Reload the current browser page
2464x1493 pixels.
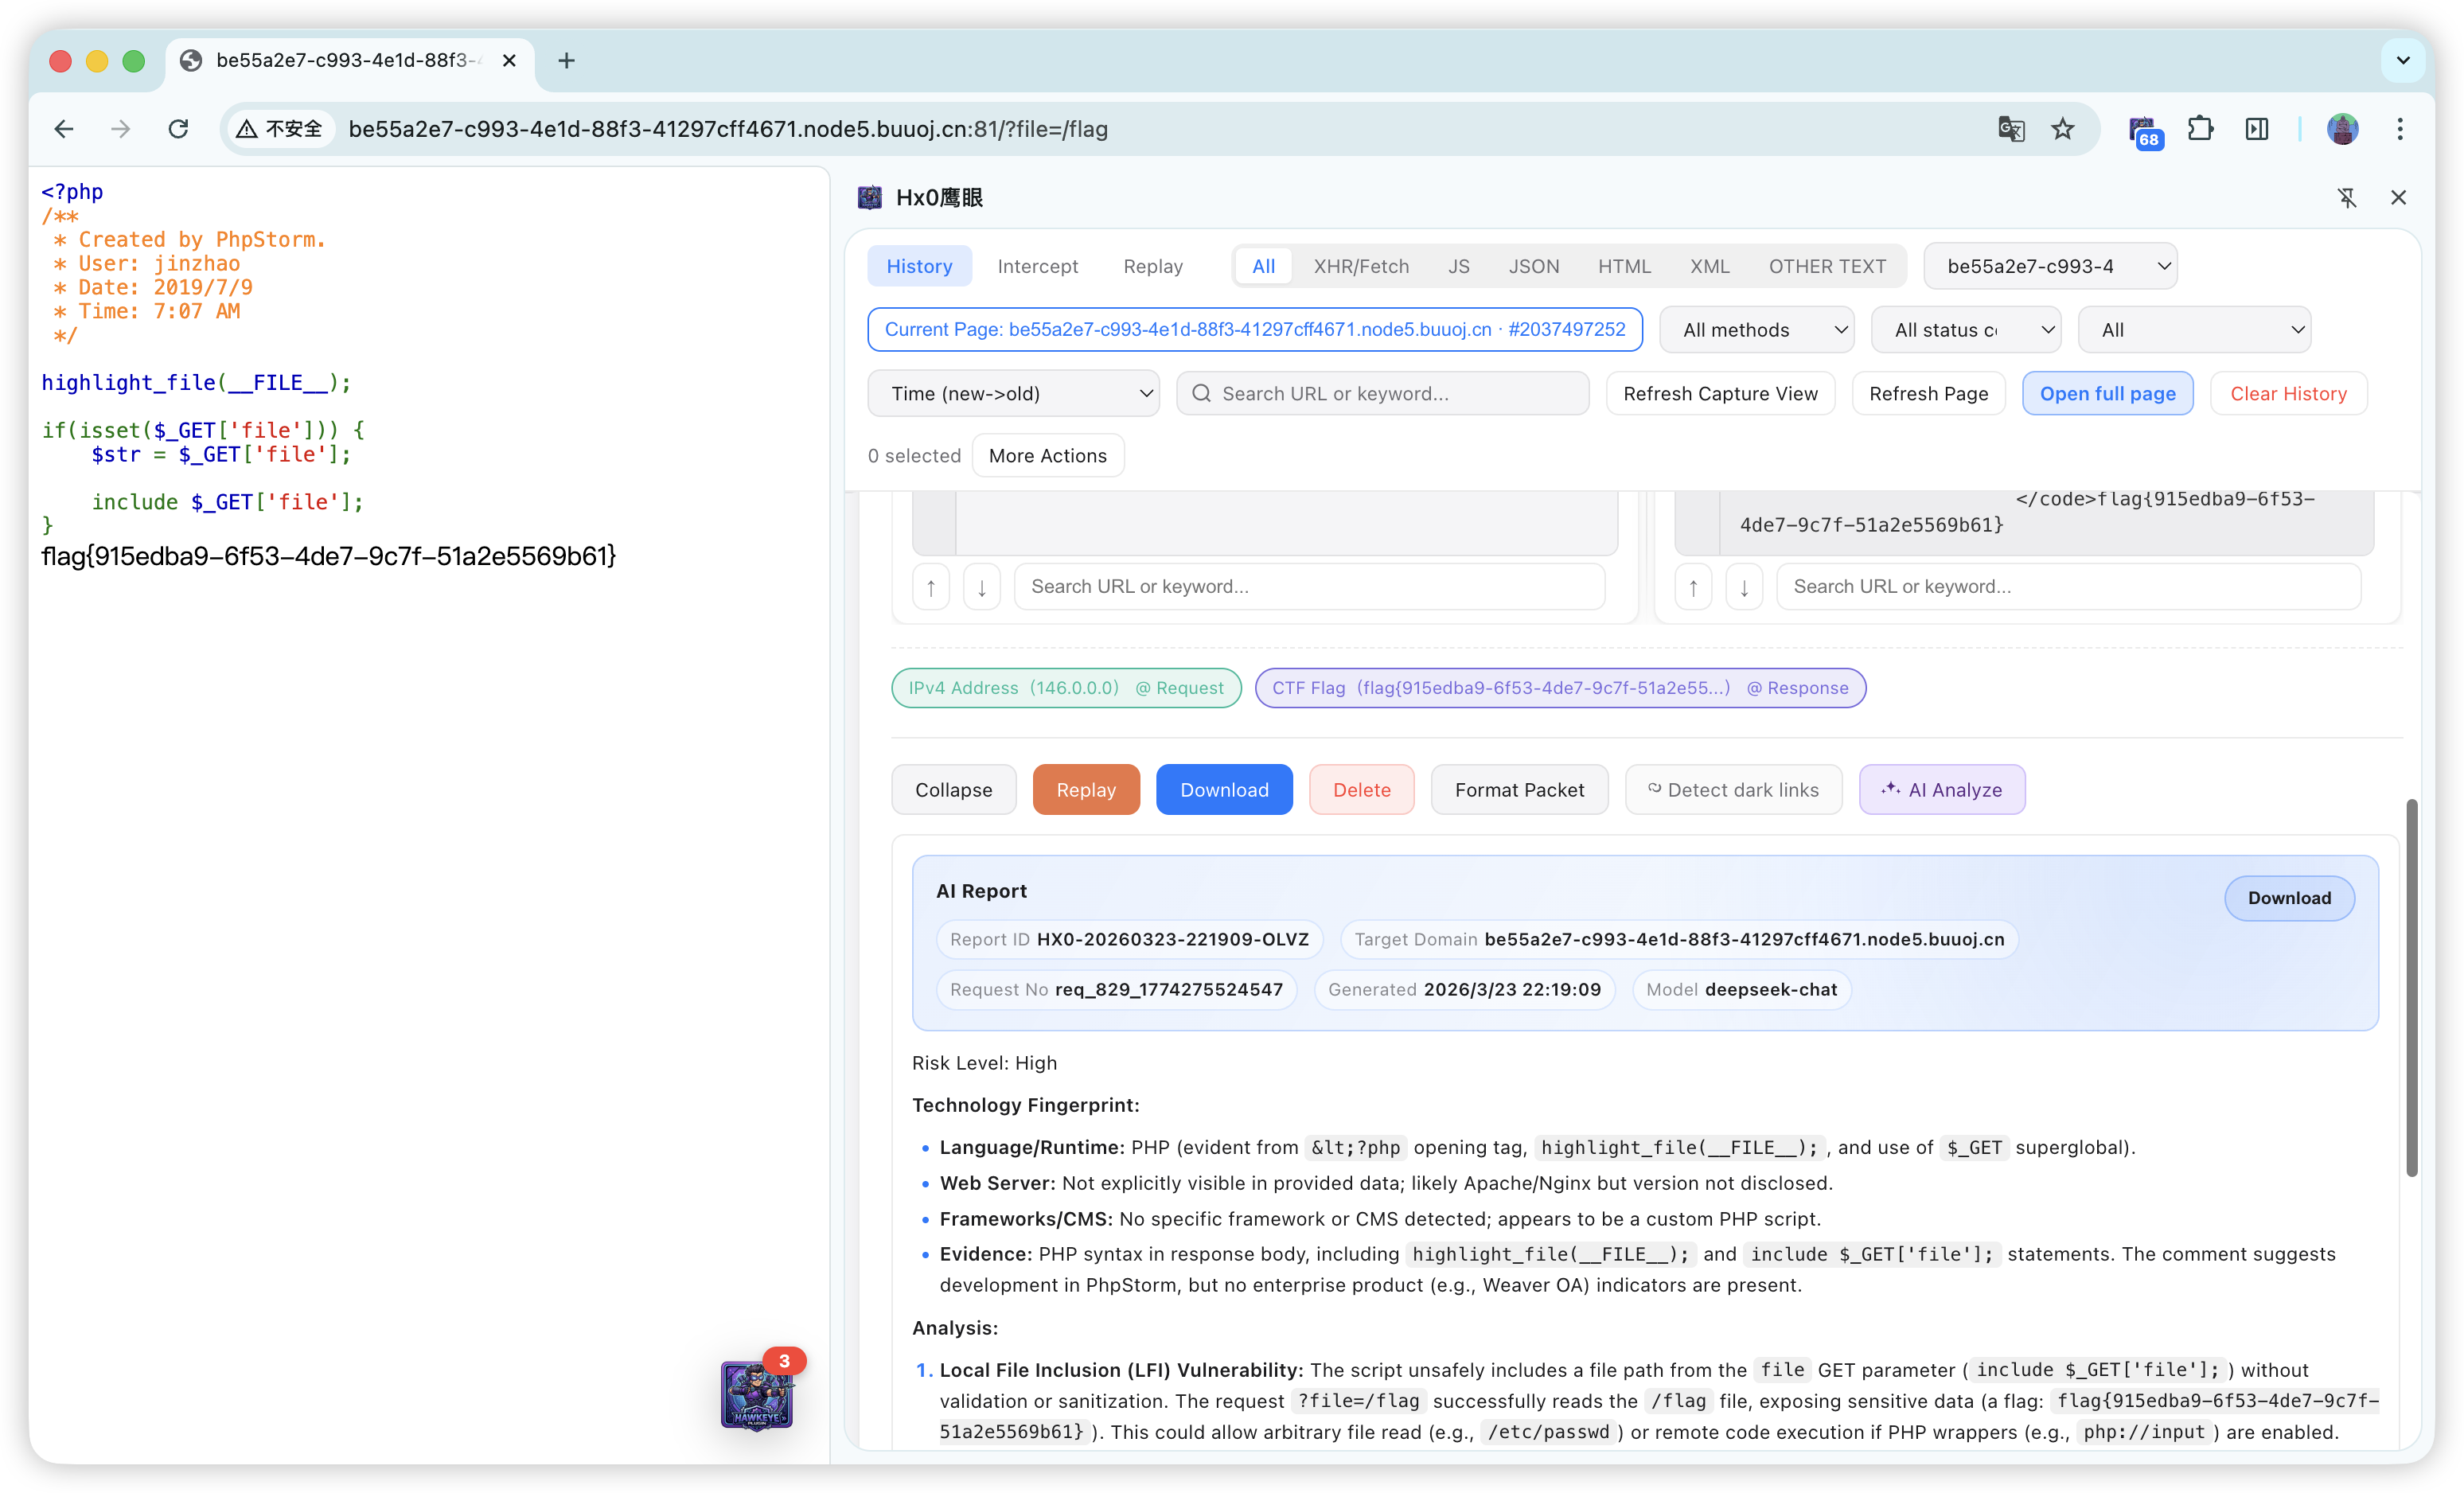178,129
